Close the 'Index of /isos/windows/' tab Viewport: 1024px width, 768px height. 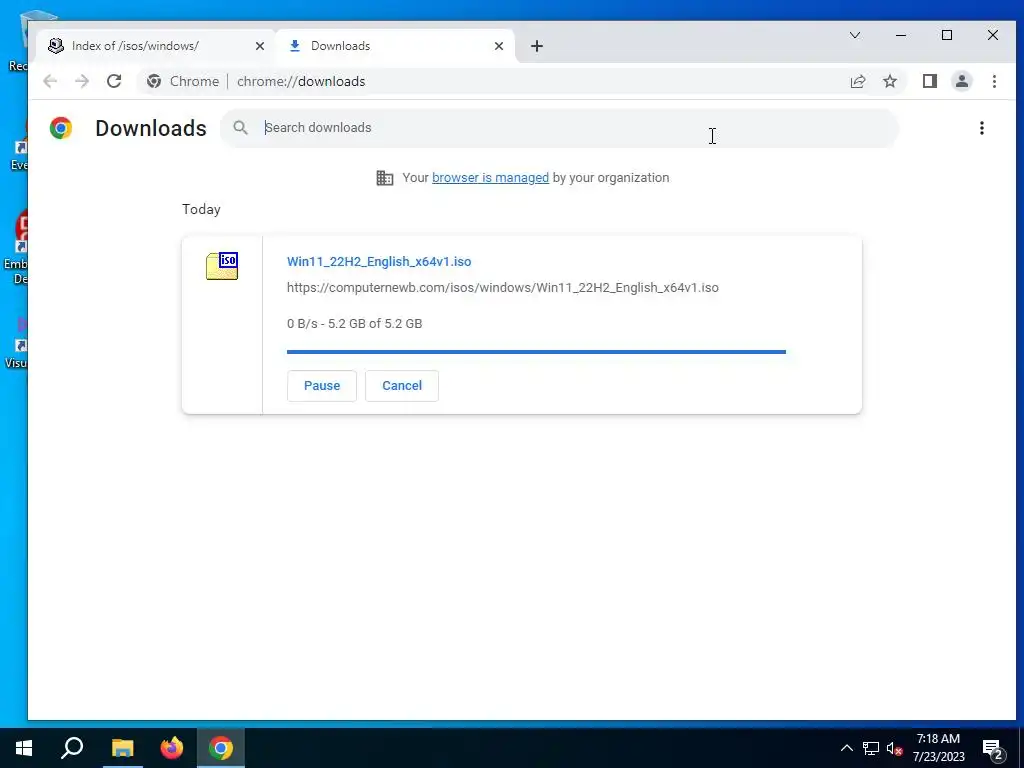[259, 46]
